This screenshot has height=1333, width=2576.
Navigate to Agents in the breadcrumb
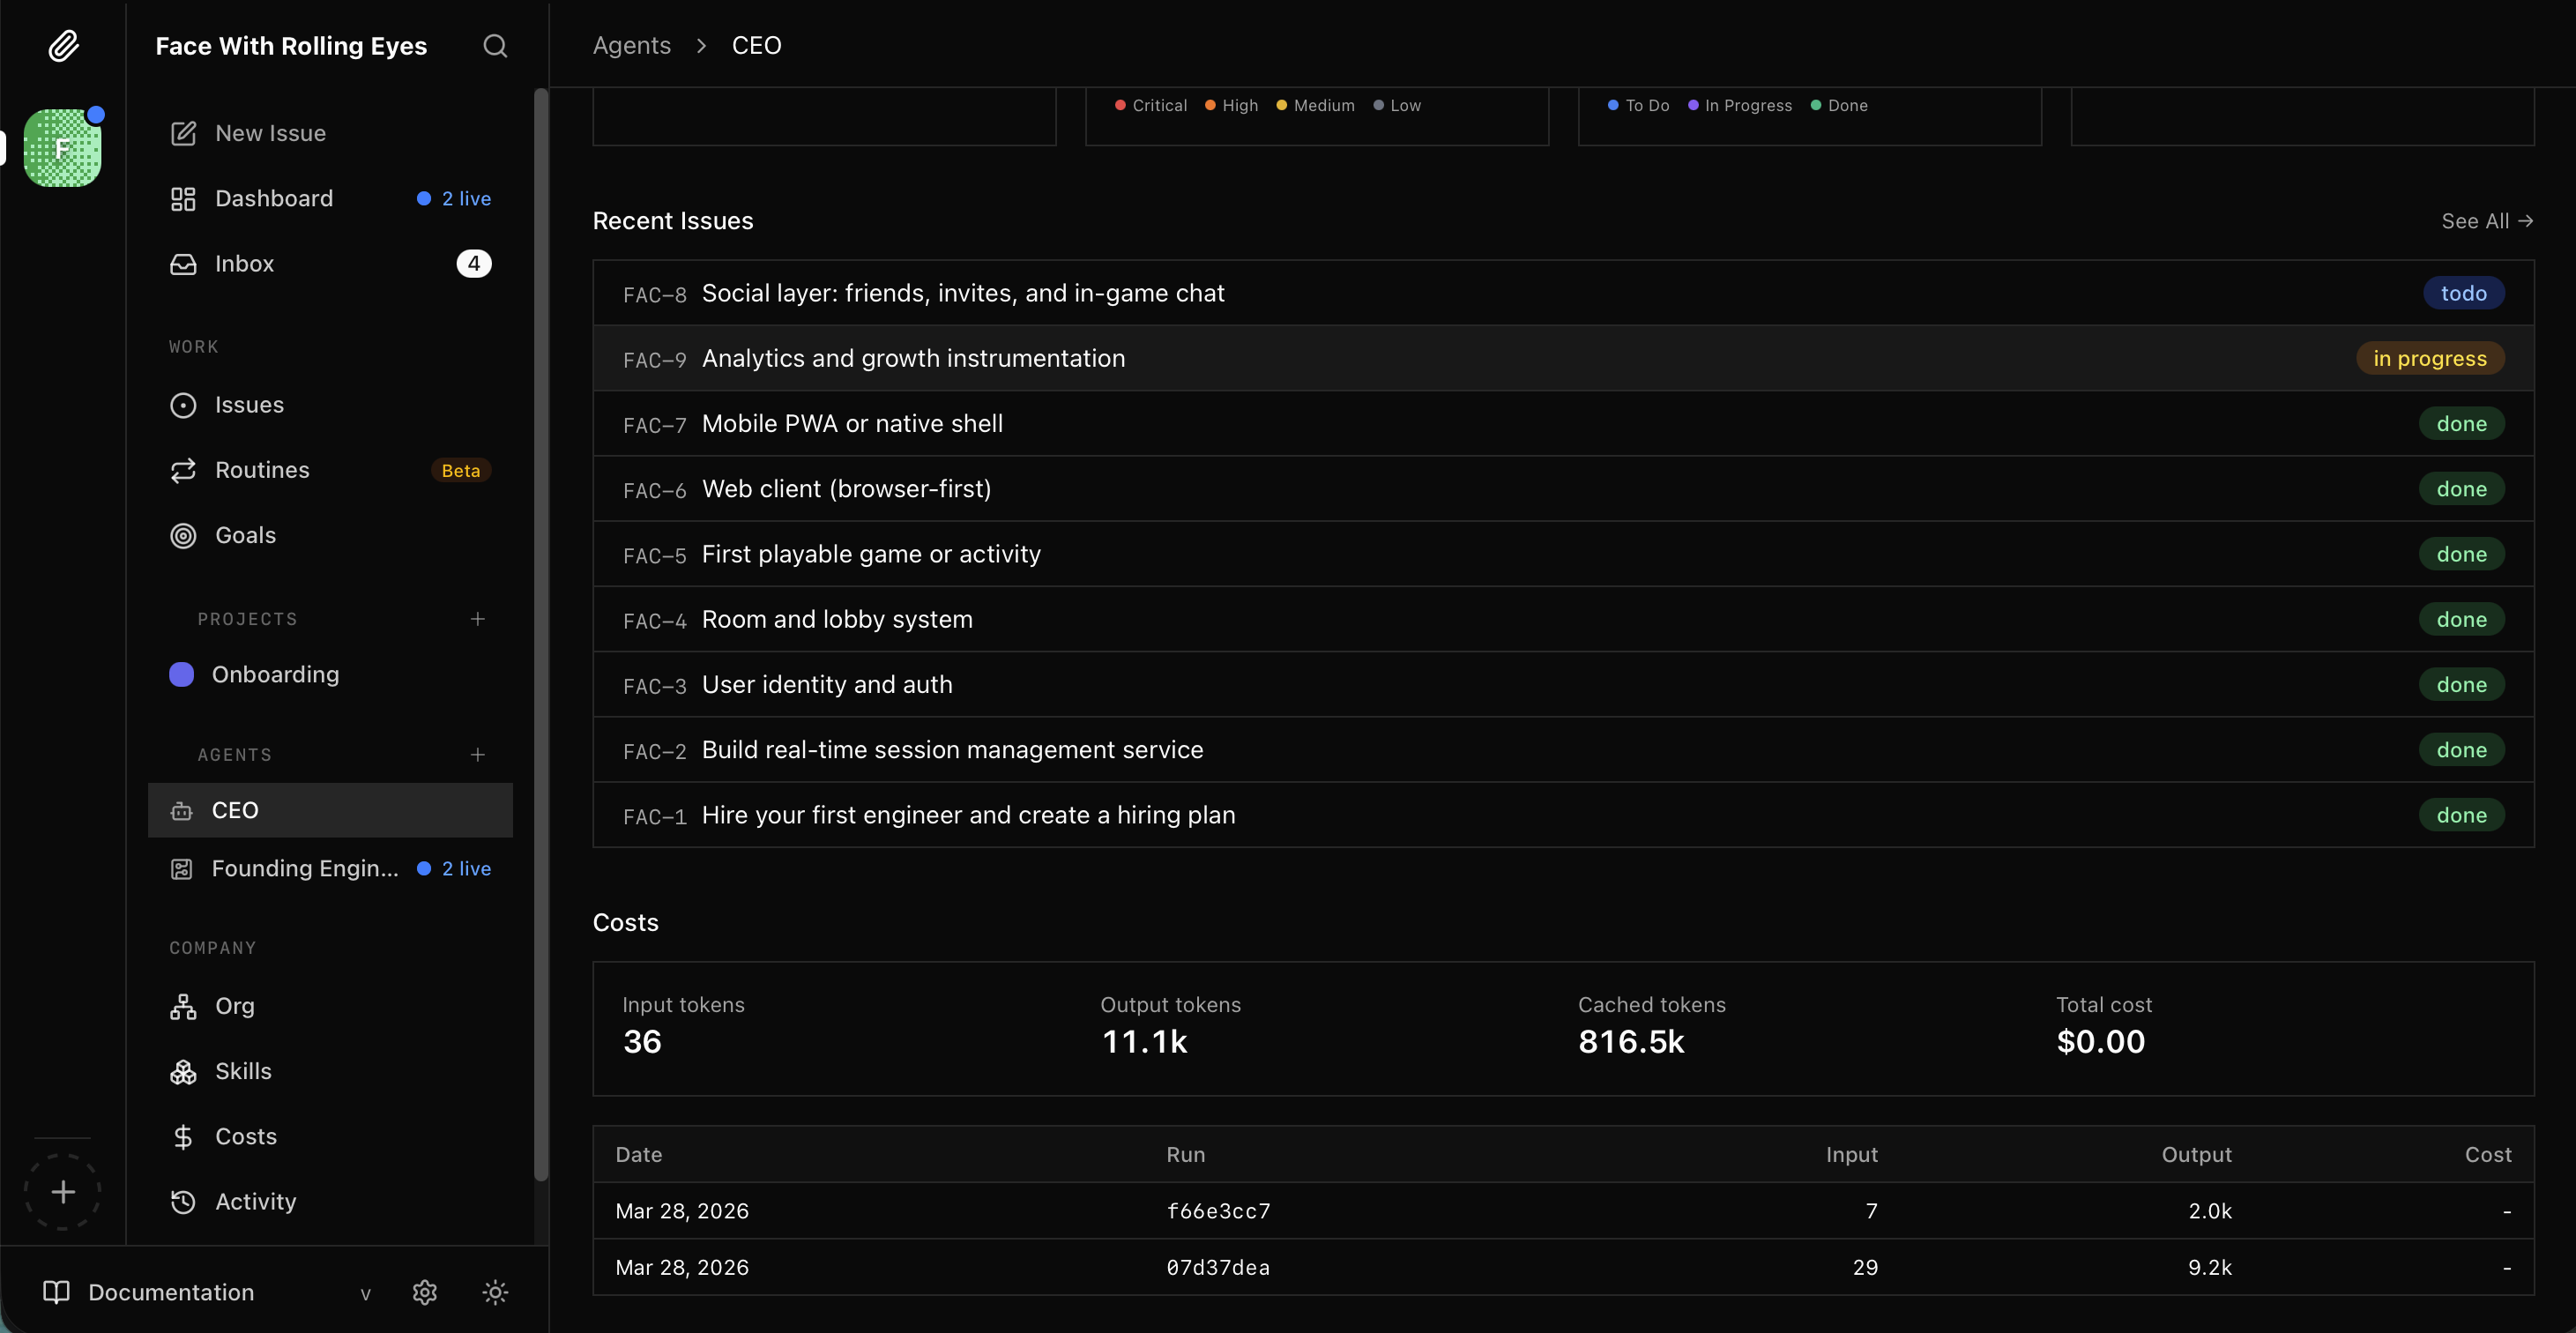pyautogui.click(x=631, y=45)
